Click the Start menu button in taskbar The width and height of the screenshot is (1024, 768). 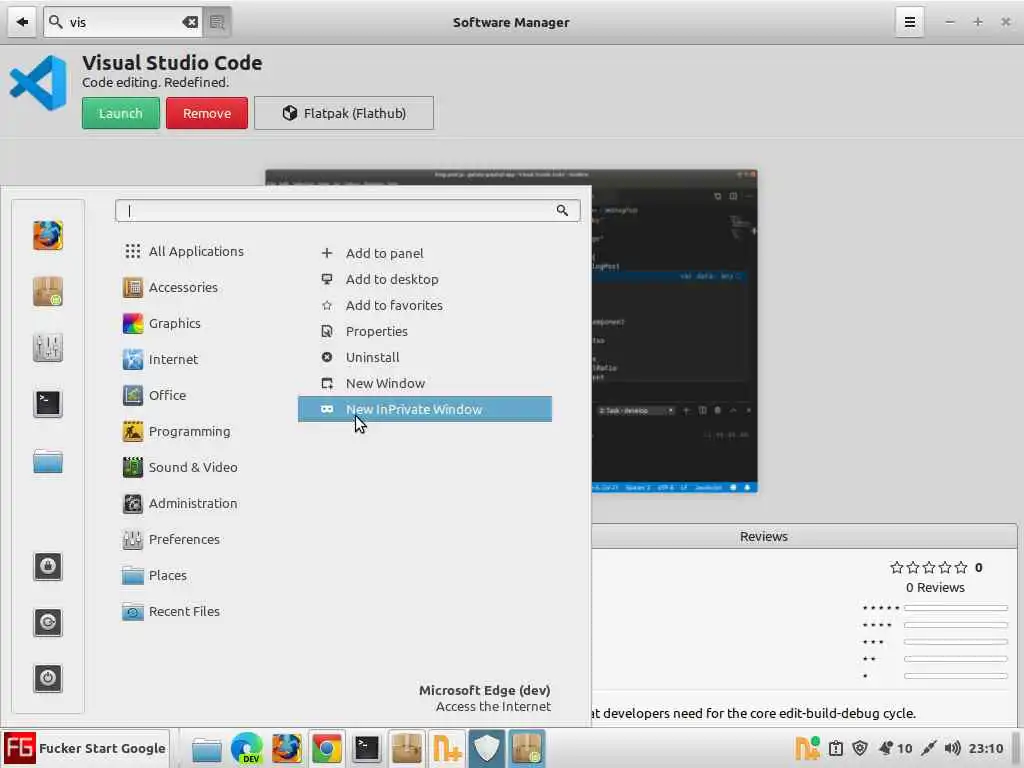86,748
